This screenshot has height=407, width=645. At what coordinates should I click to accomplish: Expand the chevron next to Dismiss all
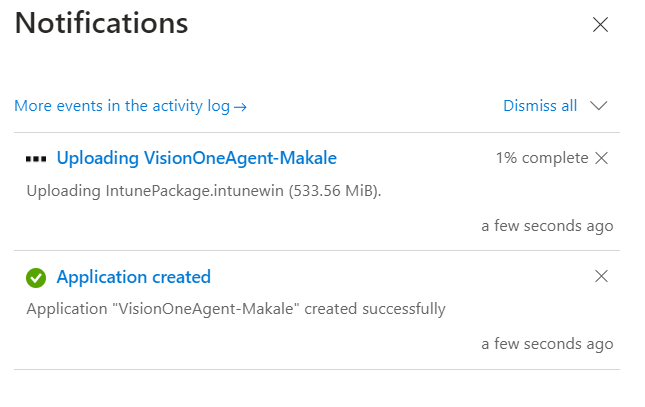[x=599, y=106]
